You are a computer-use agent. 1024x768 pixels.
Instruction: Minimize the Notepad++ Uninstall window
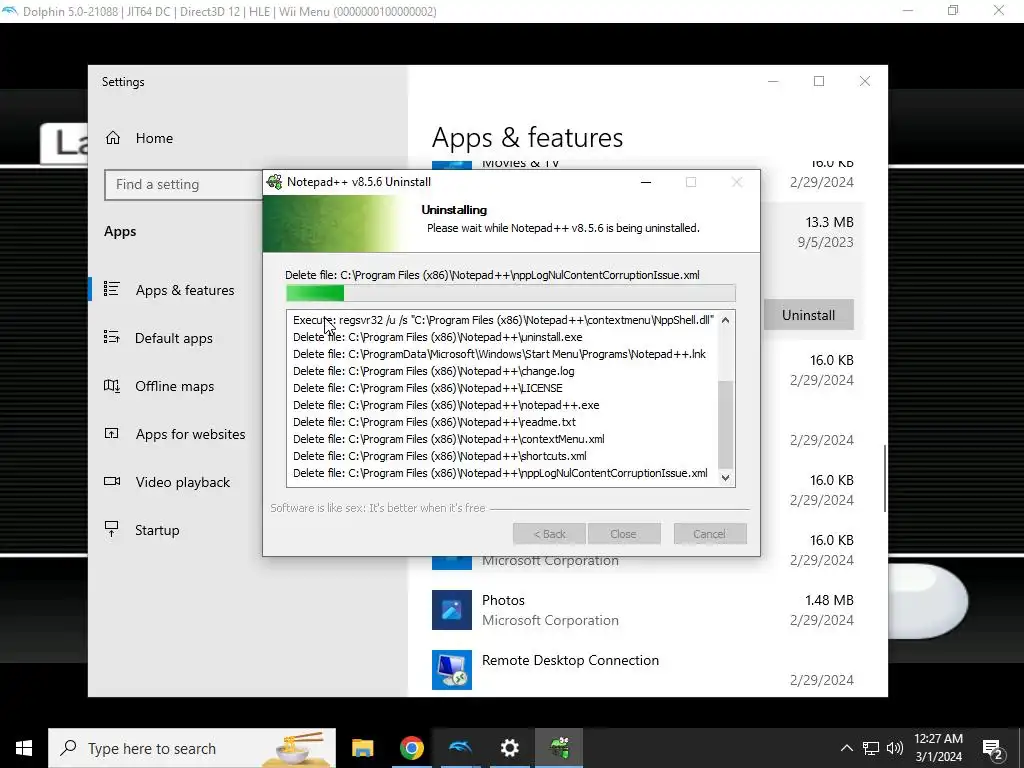pos(646,182)
